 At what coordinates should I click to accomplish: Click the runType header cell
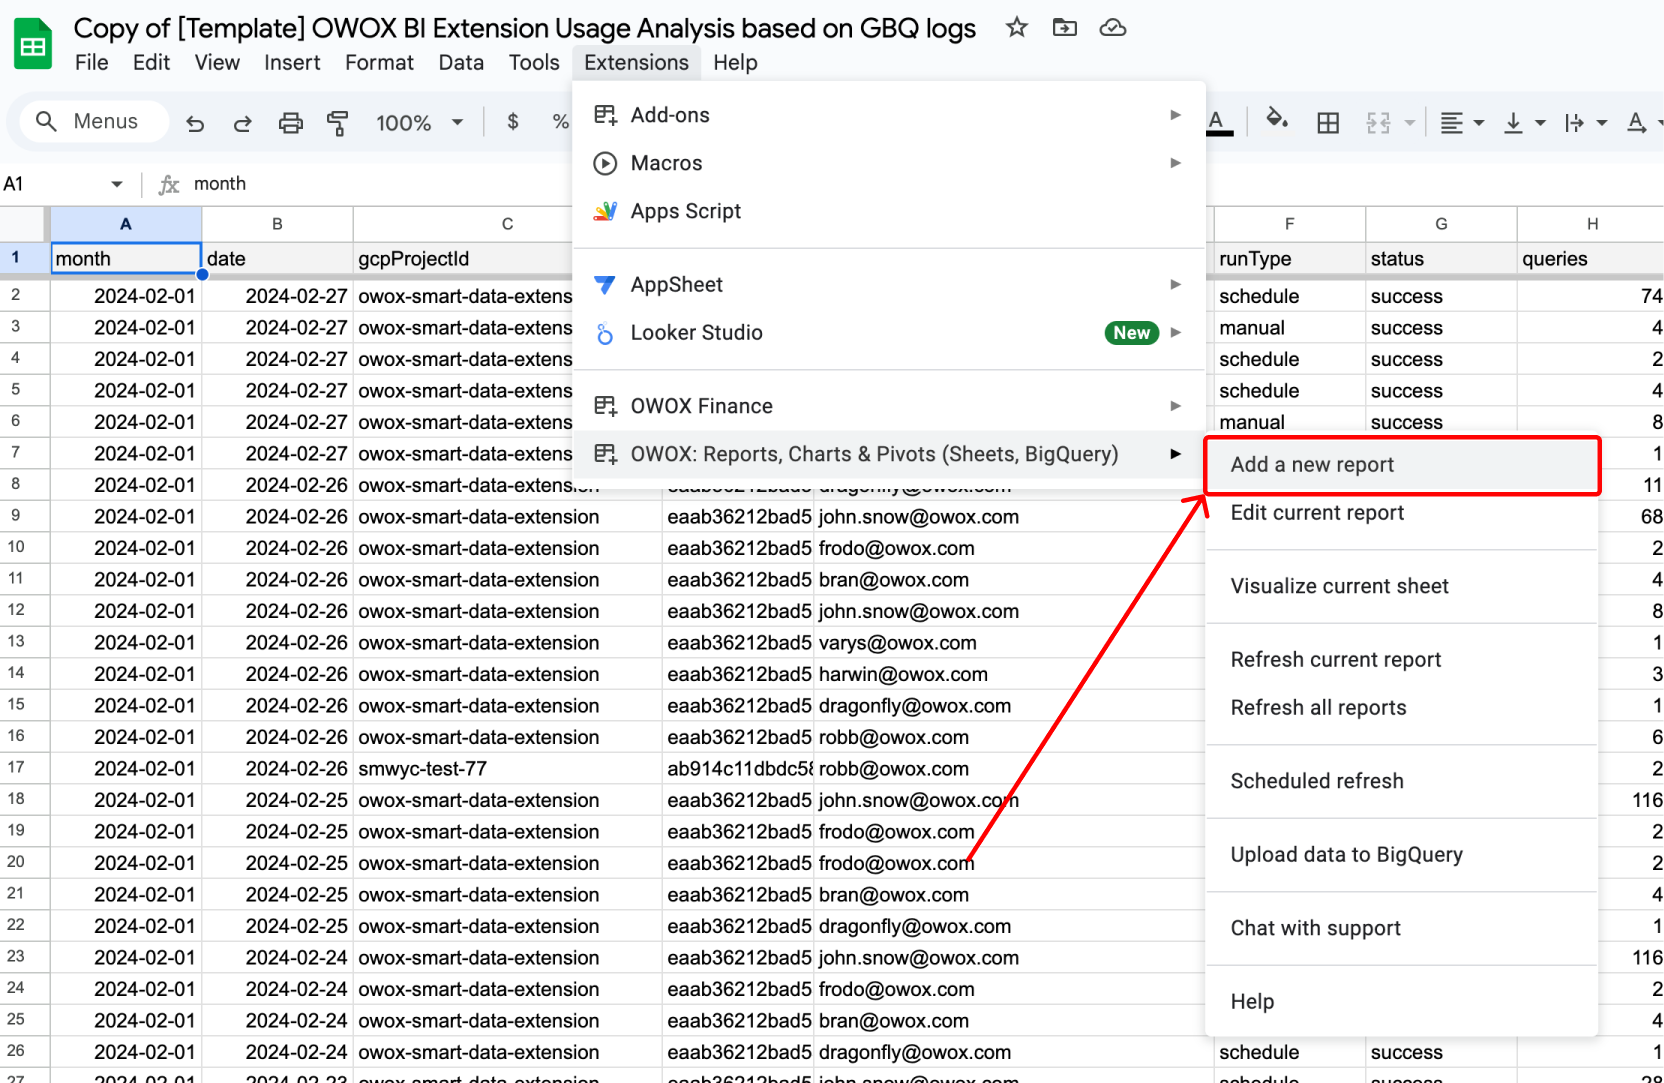(1289, 259)
